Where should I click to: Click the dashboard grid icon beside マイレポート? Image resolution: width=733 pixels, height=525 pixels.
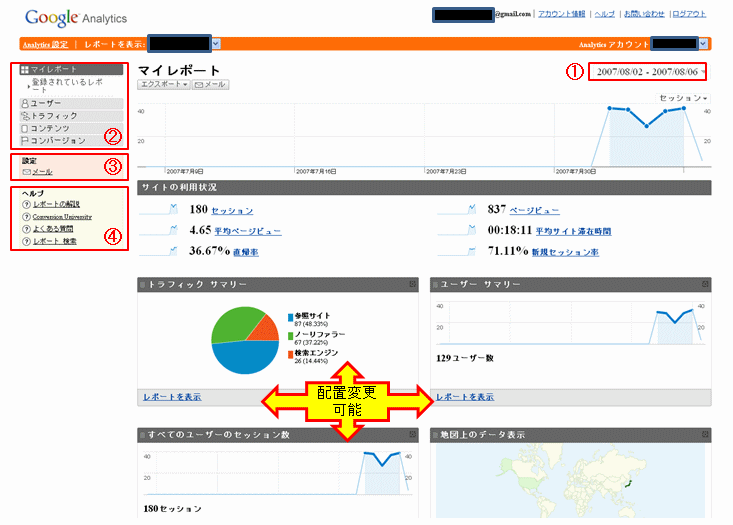25,70
